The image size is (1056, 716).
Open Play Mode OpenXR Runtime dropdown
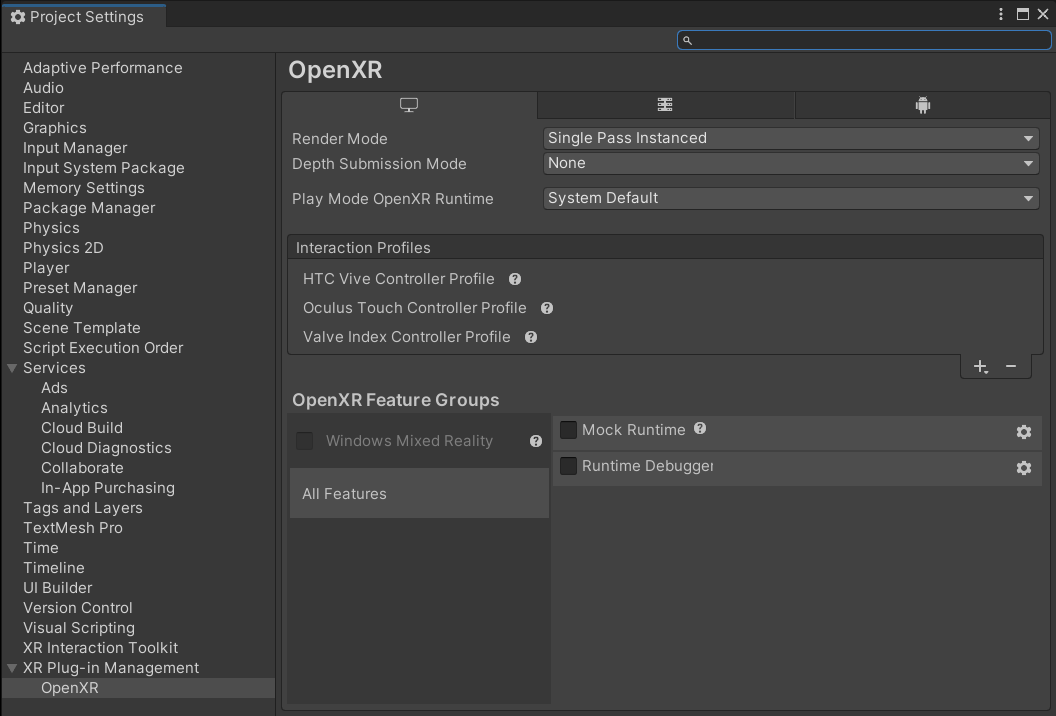[x=790, y=198]
